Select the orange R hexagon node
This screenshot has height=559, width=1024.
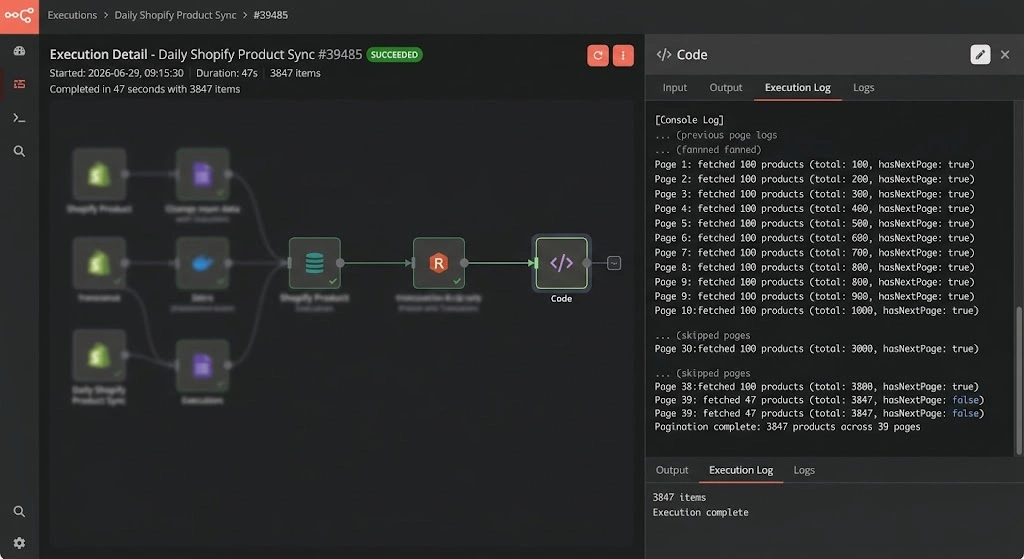point(439,263)
